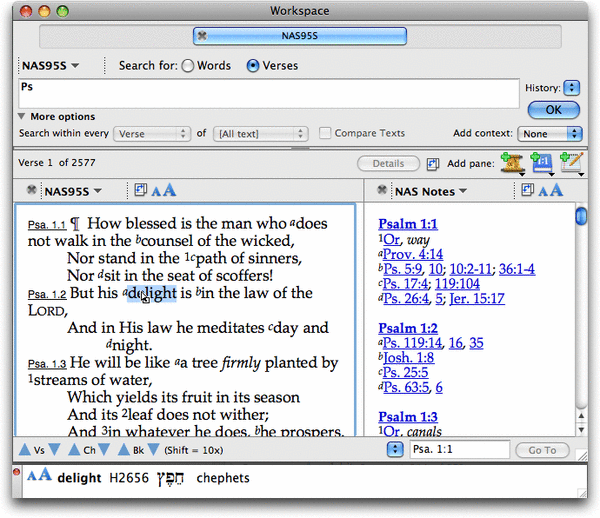The width and height of the screenshot is (600, 518).
Task: Click the last Add pane icon
Action: [x=572, y=164]
